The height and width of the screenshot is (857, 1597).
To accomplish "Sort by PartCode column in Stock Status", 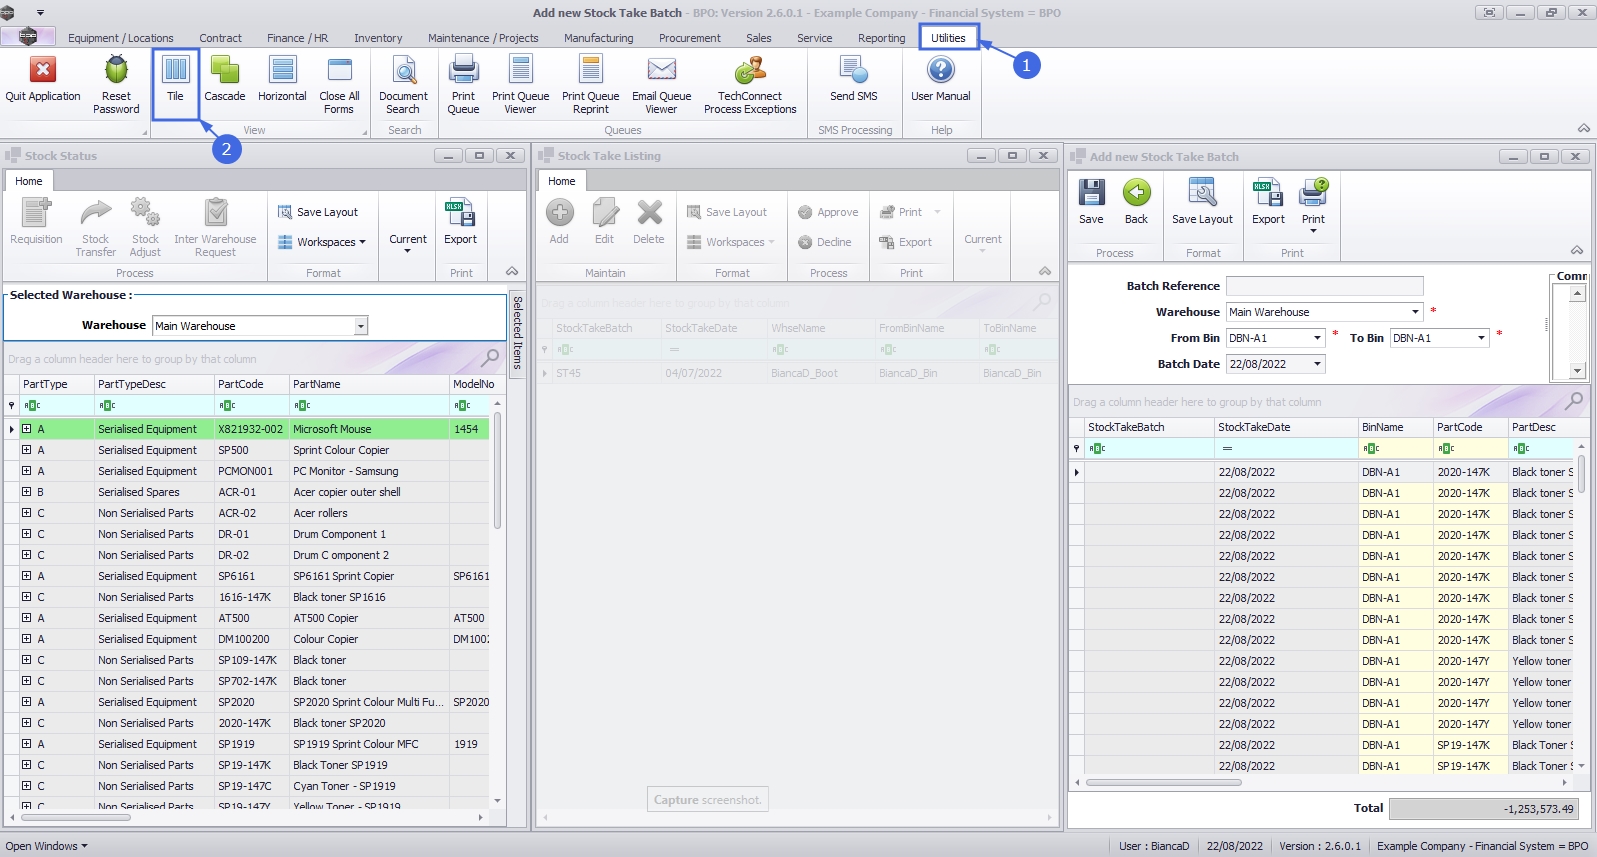I will pos(251,384).
